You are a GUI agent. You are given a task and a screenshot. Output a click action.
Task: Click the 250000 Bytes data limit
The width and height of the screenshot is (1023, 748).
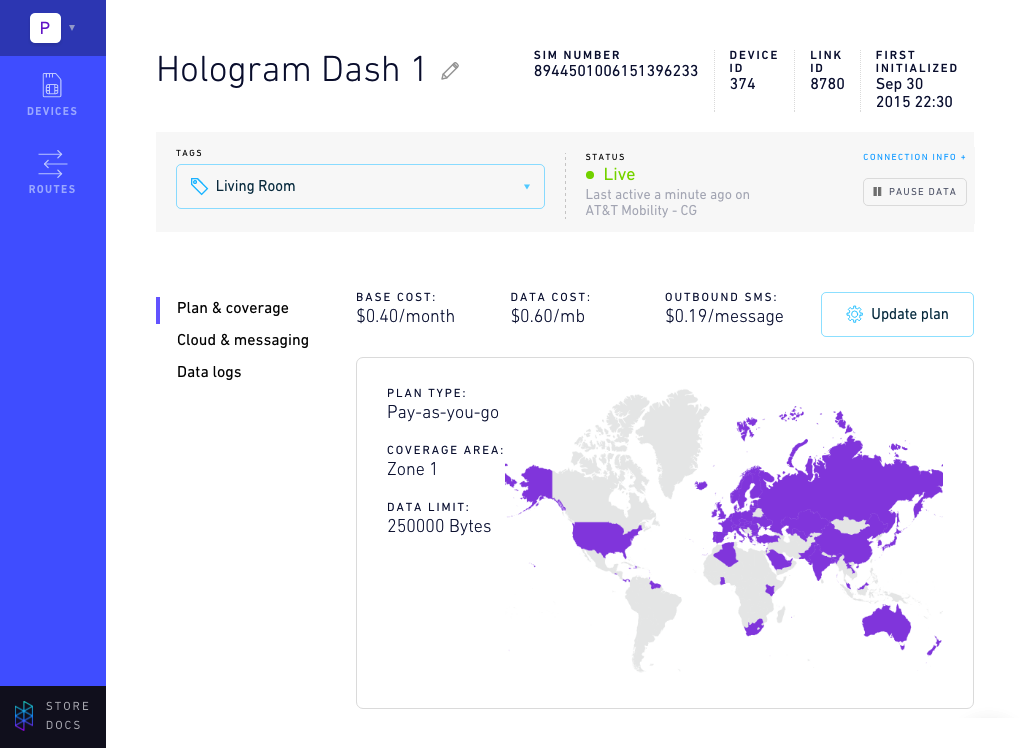439,526
